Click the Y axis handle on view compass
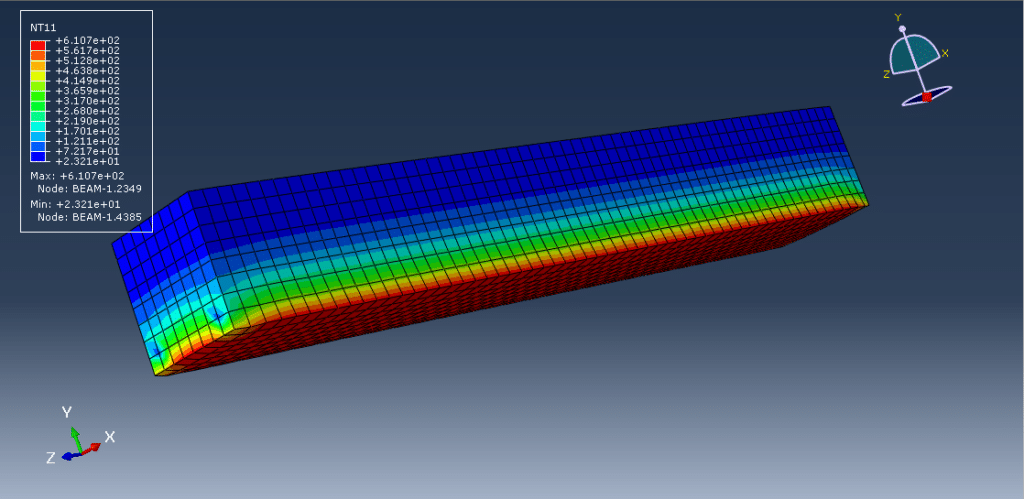 [x=902, y=30]
